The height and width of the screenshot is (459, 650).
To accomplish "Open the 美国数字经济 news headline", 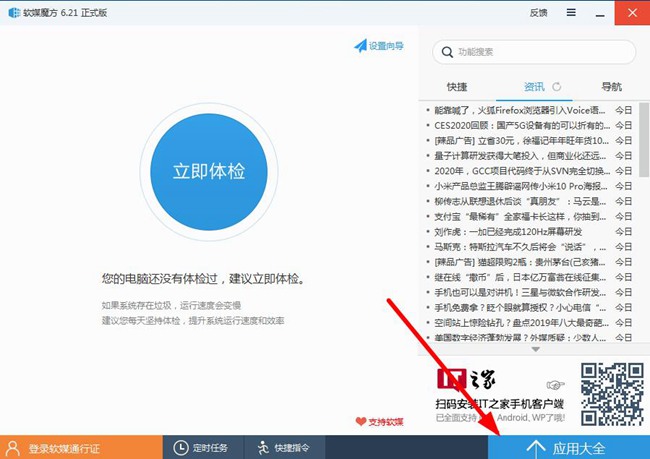I will 520,338.
